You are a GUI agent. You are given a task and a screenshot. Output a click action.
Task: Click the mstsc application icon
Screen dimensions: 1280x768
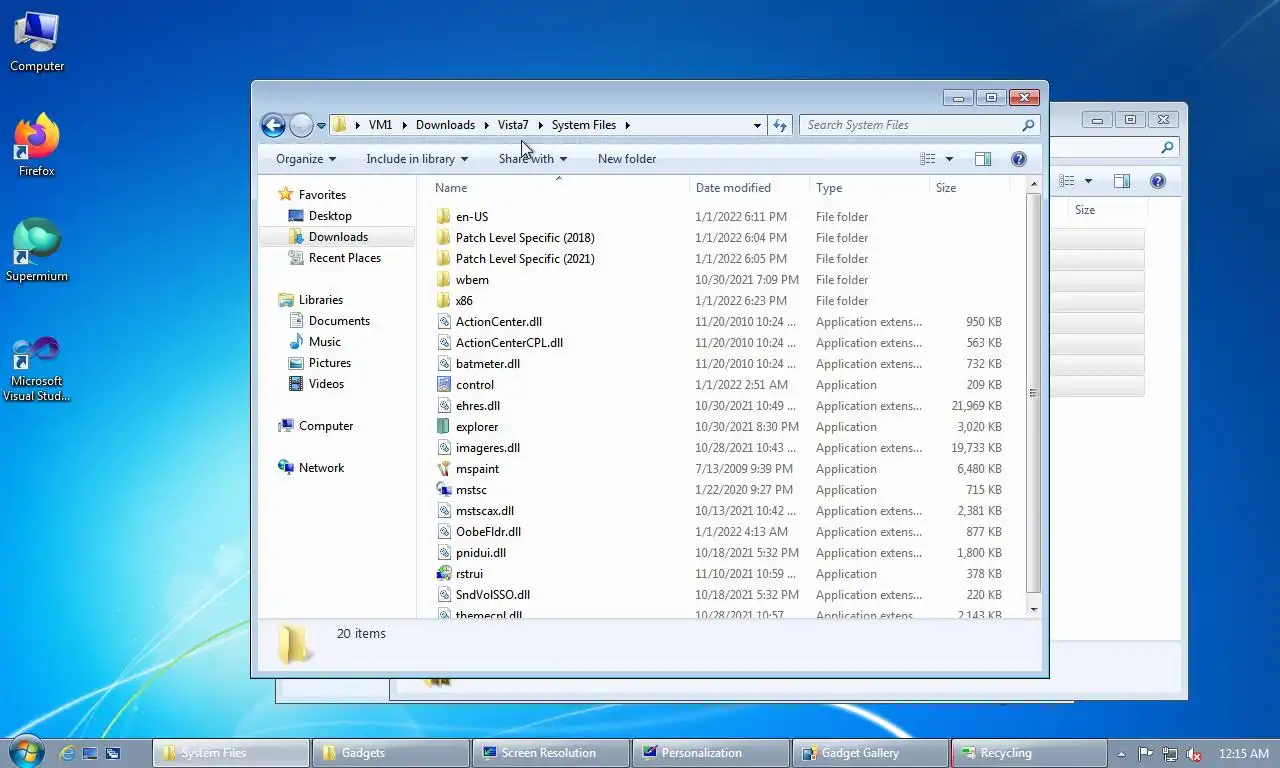click(x=445, y=490)
